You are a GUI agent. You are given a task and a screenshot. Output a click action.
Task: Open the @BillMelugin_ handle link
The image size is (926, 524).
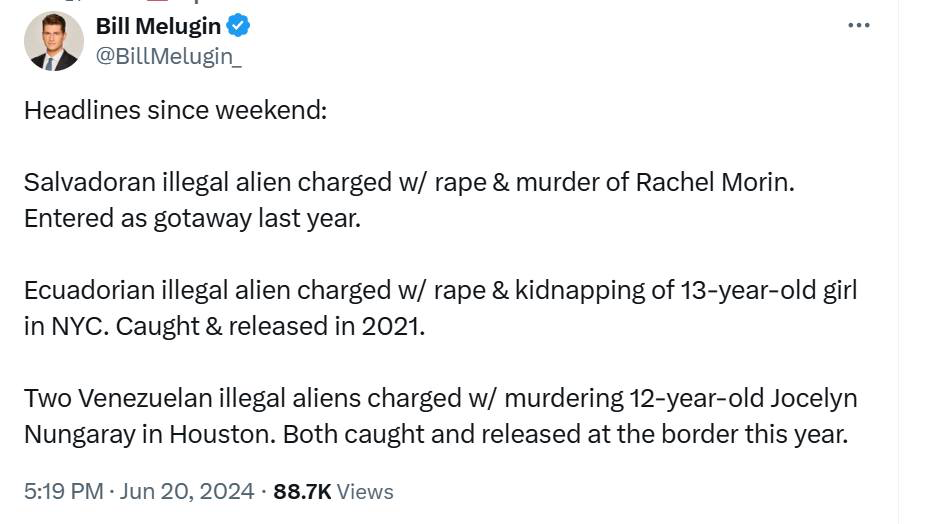(x=168, y=57)
